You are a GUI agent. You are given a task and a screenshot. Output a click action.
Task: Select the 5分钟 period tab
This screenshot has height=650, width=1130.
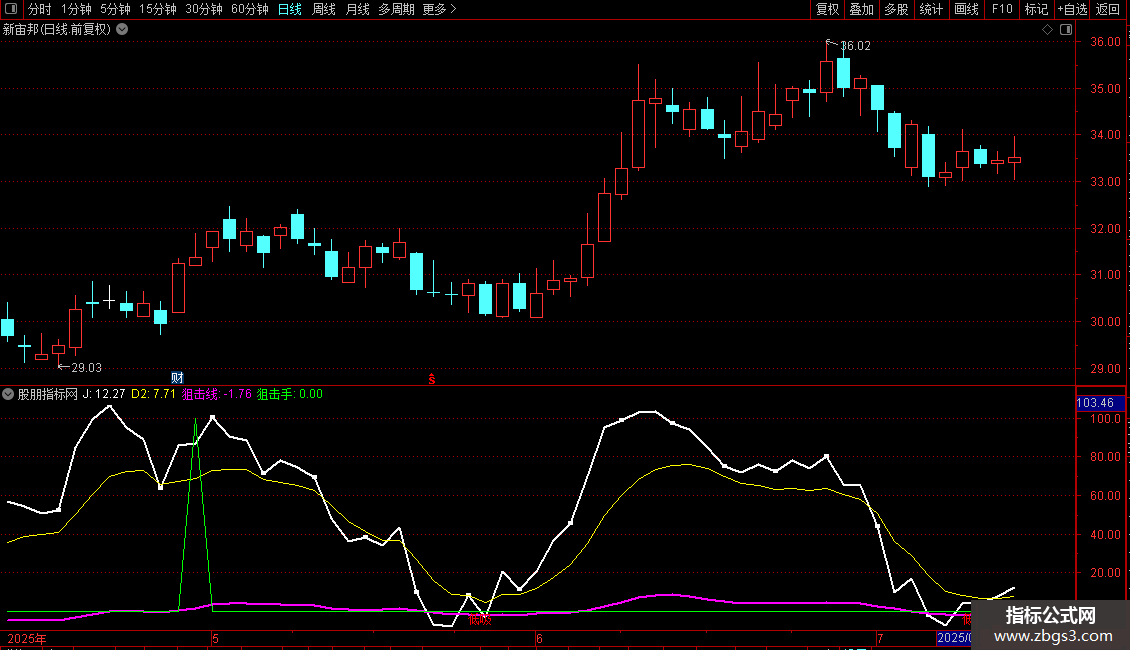pos(115,9)
